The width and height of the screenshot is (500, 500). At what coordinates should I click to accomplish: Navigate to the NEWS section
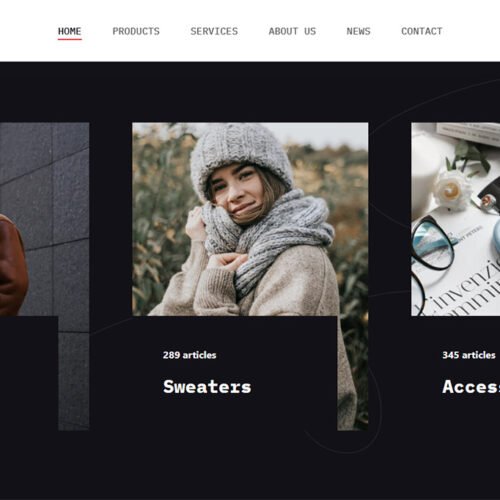click(358, 31)
